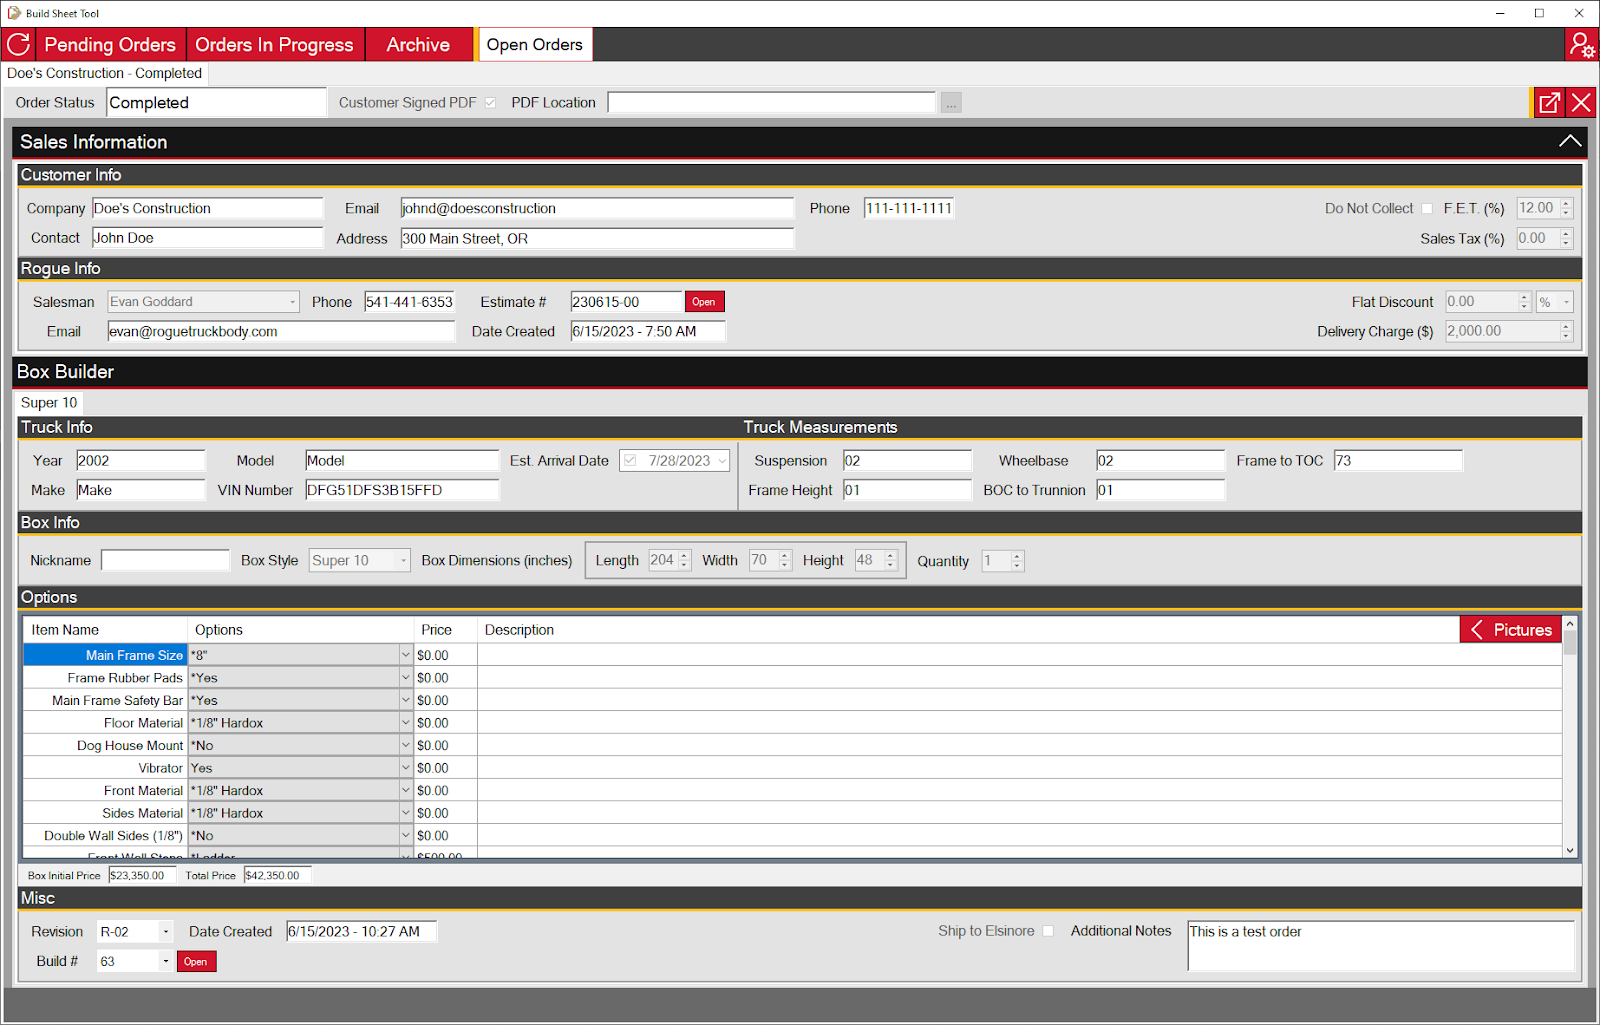The width and height of the screenshot is (1600, 1025).
Task: Open the Box Style dropdown
Action: pos(403,561)
